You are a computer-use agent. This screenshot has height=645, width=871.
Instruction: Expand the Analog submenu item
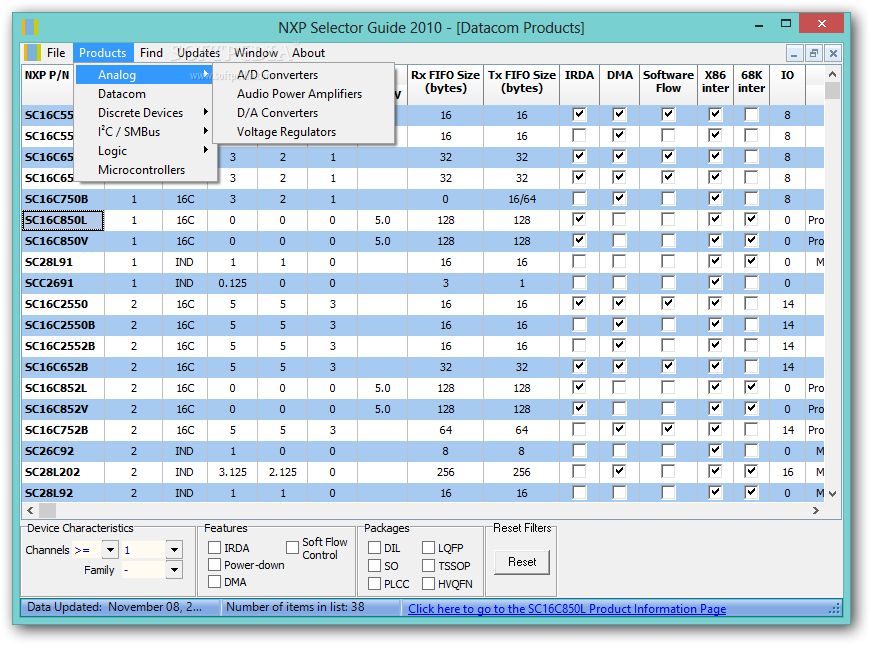coord(145,75)
